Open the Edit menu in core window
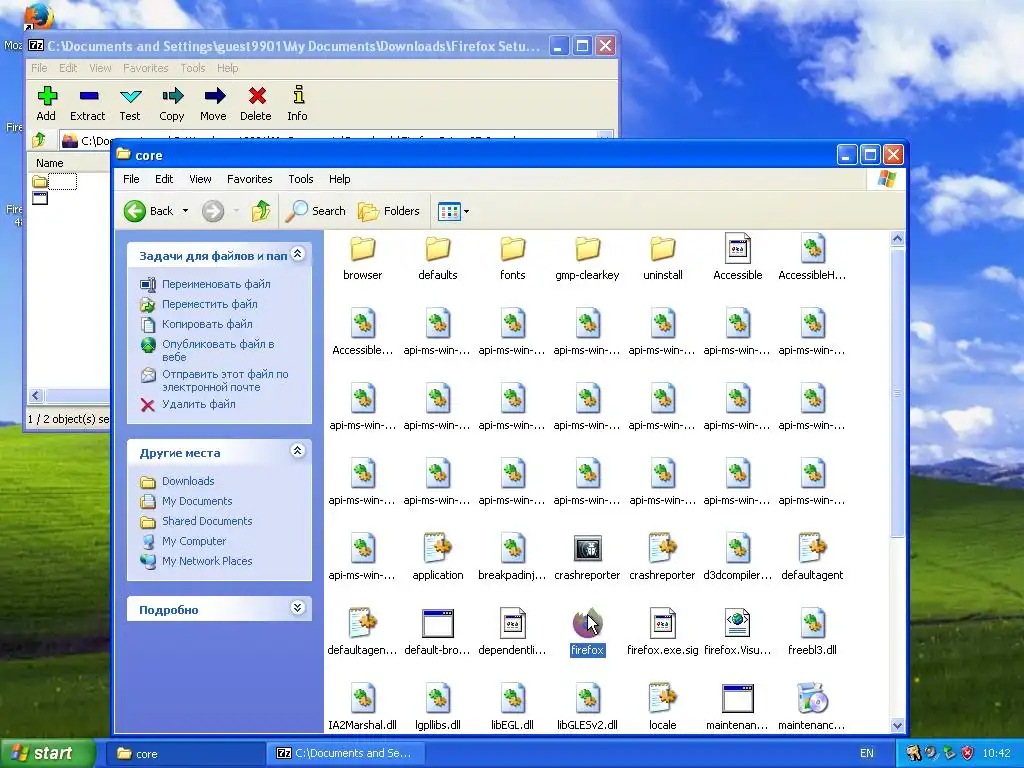This screenshot has height=768, width=1024. coord(164,179)
